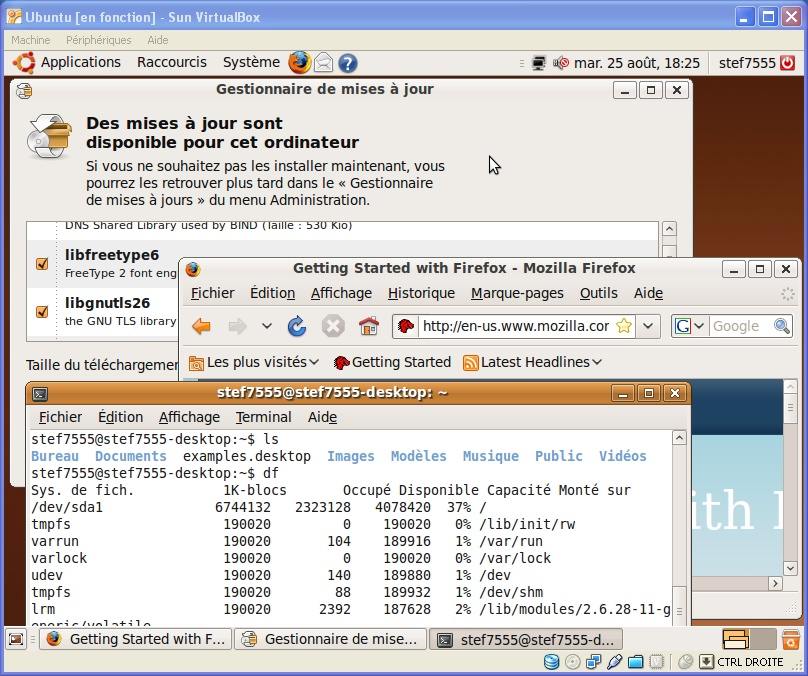
Task: Uncheck the libgnutls26 update
Action: tap(42, 312)
